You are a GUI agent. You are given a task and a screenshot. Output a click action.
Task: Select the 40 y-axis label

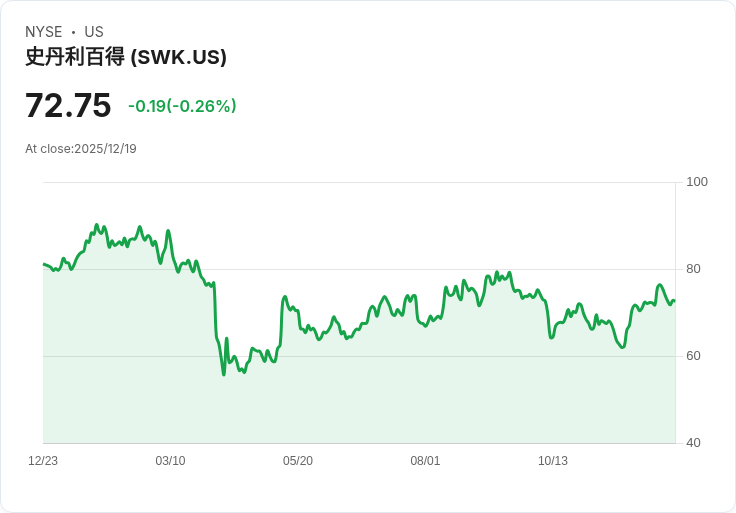693,443
